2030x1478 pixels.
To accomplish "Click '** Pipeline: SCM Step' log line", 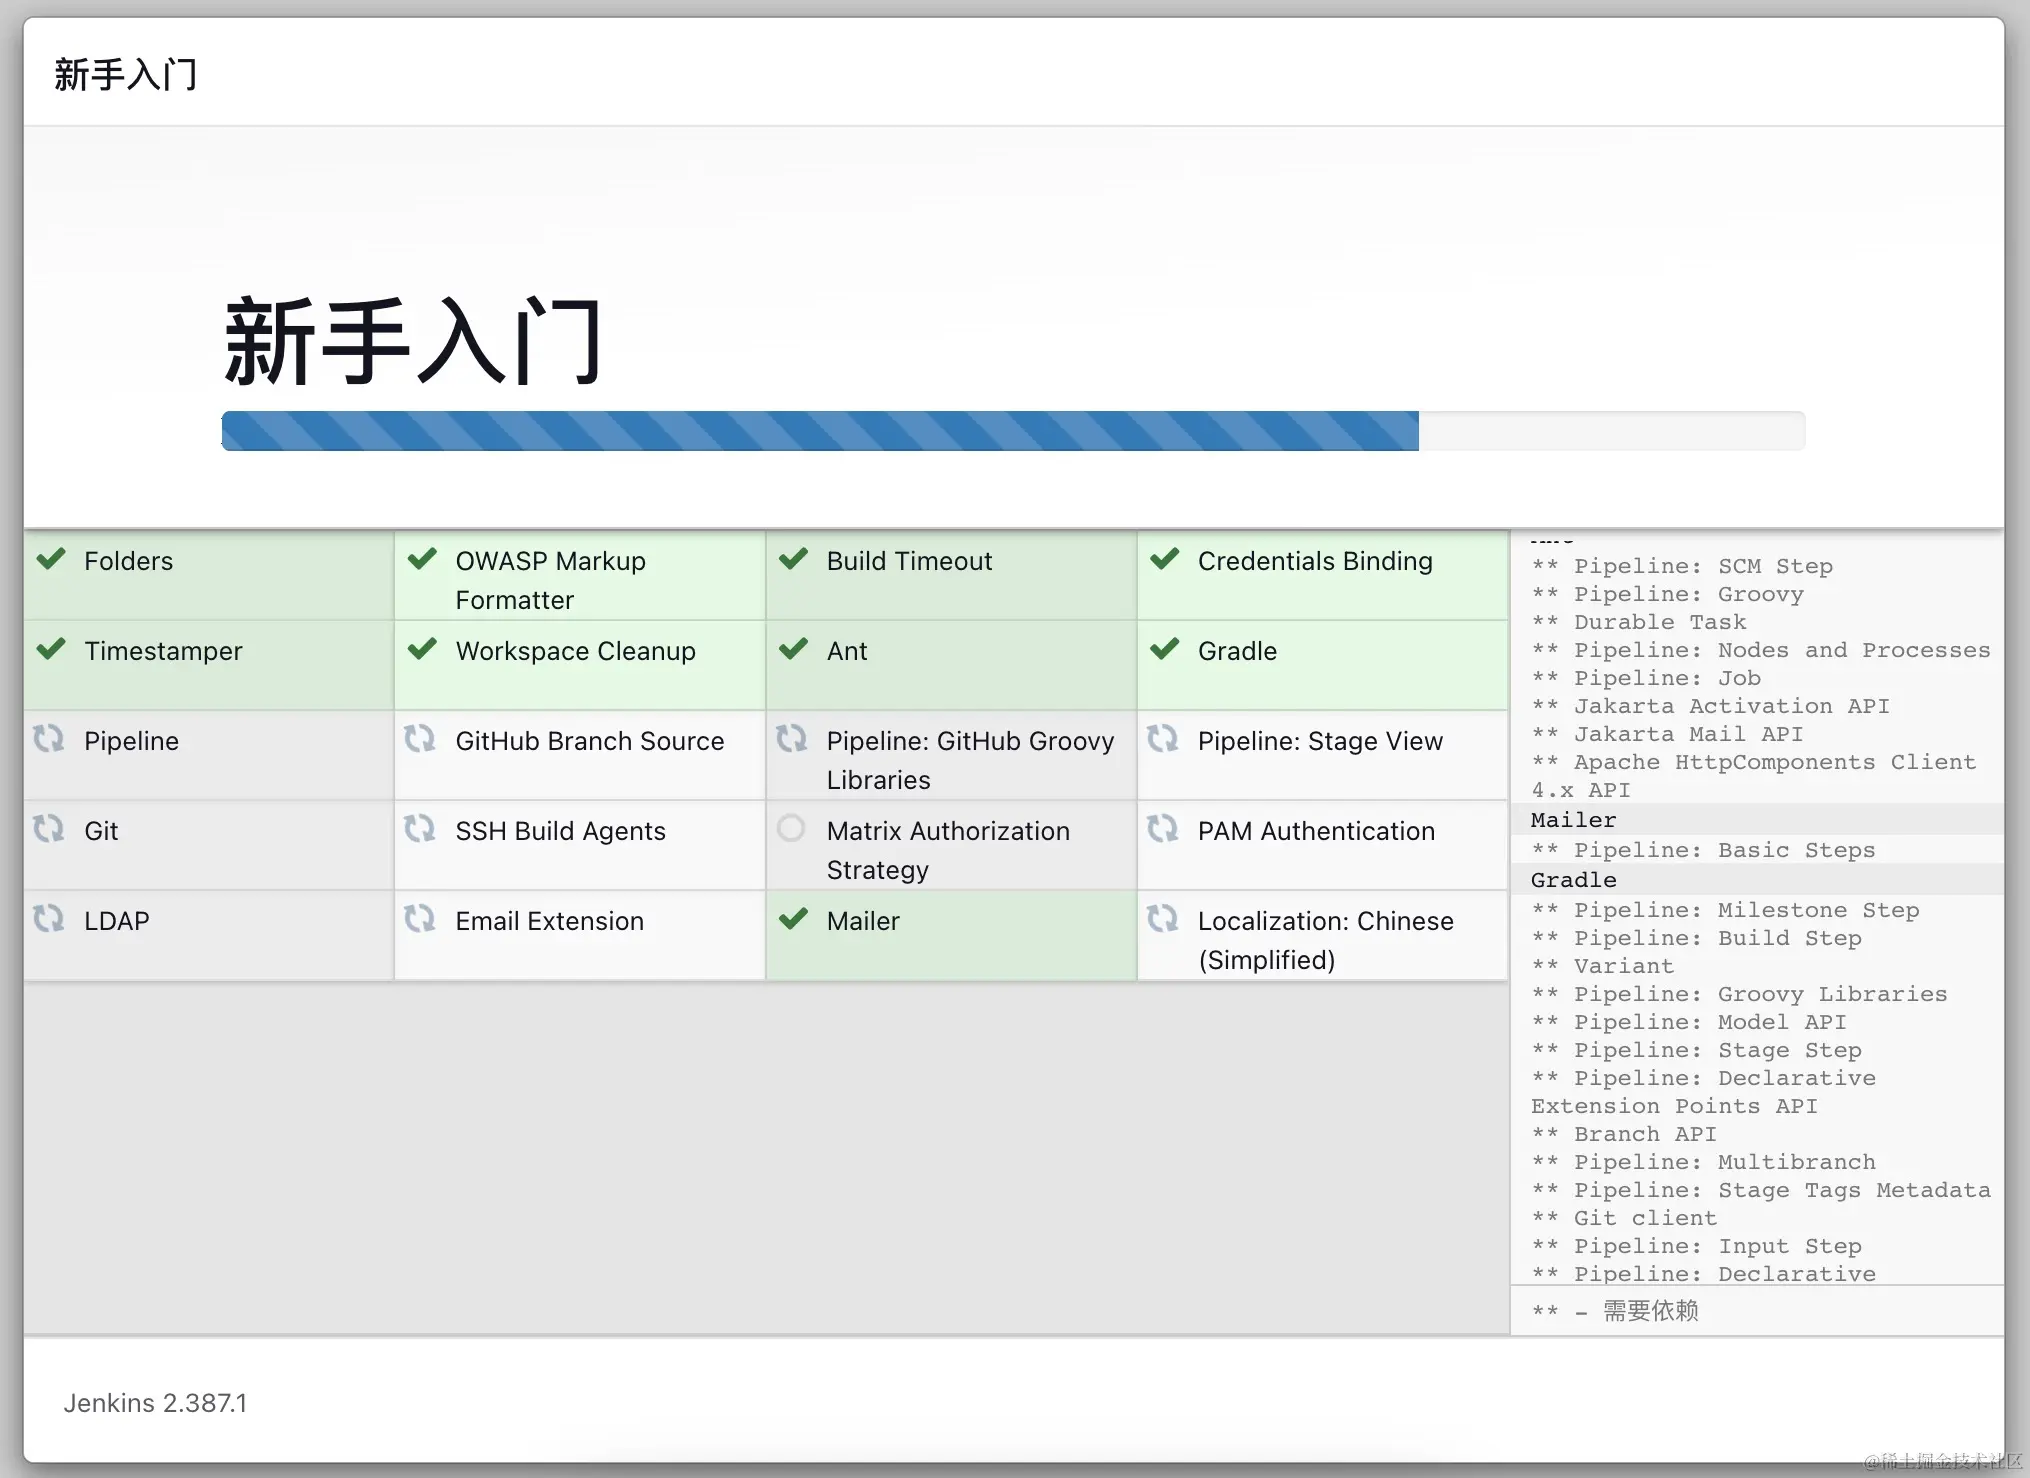I will (x=1682, y=566).
